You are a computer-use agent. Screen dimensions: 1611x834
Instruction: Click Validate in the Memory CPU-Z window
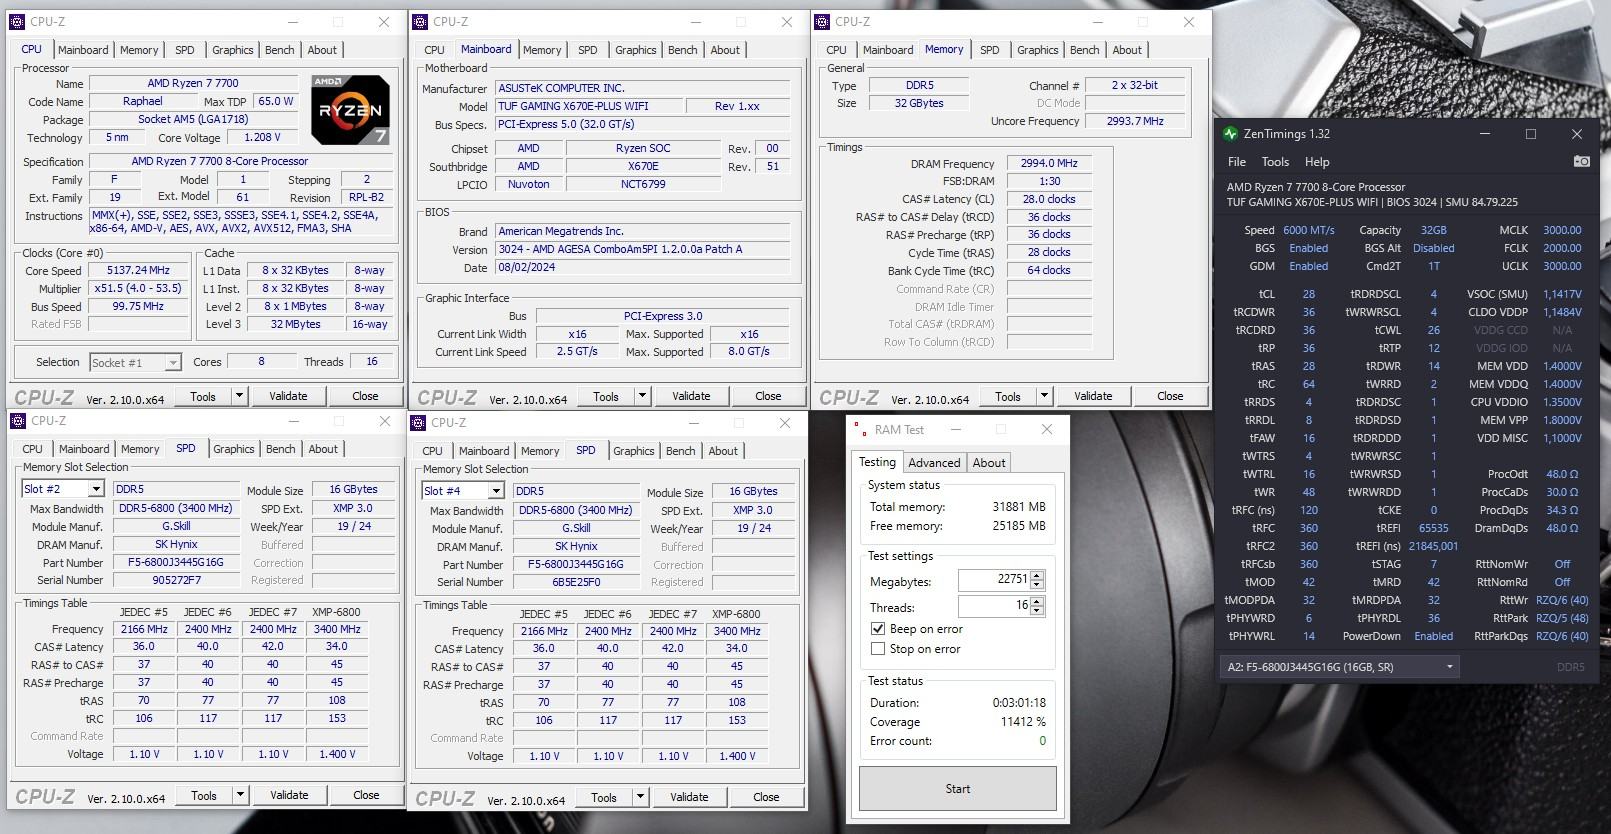pyautogui.click(x=1093, y=396)
